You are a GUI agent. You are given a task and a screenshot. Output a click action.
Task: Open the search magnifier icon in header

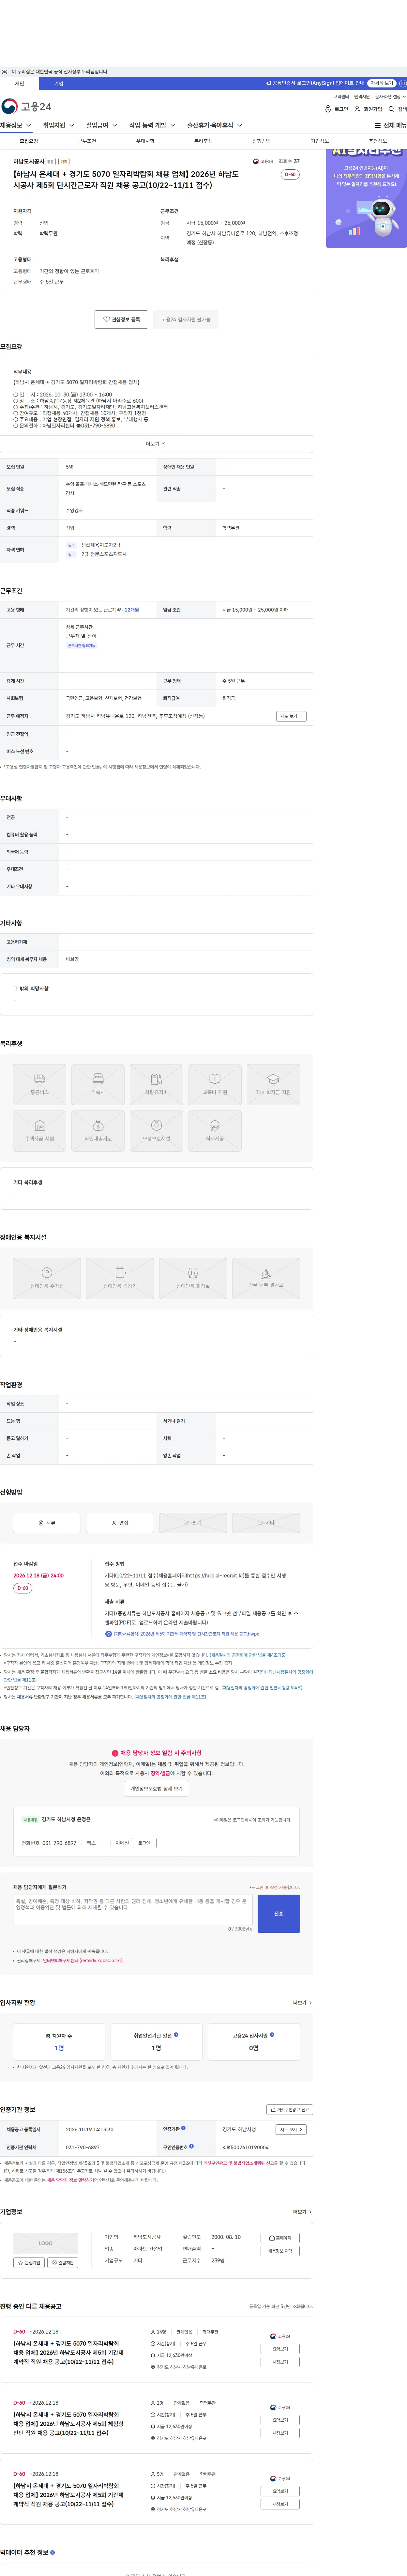pyautogui.click(x=392, y=109)
